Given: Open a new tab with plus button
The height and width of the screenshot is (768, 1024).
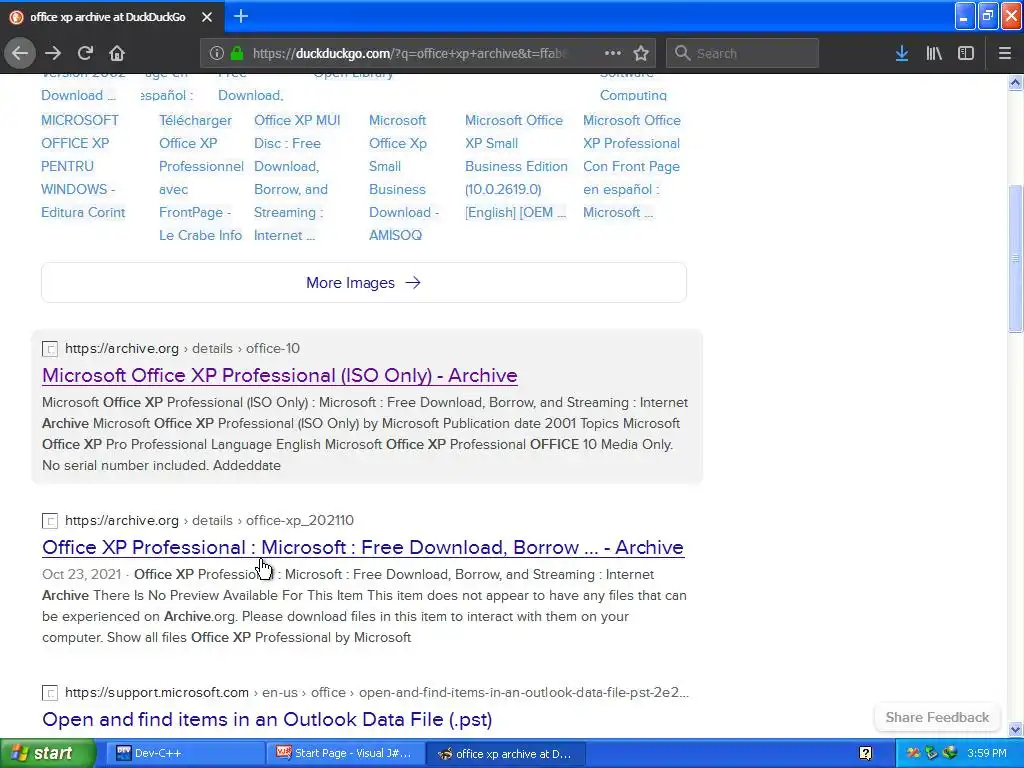Looking at the screenshot, I should [241, 16].
